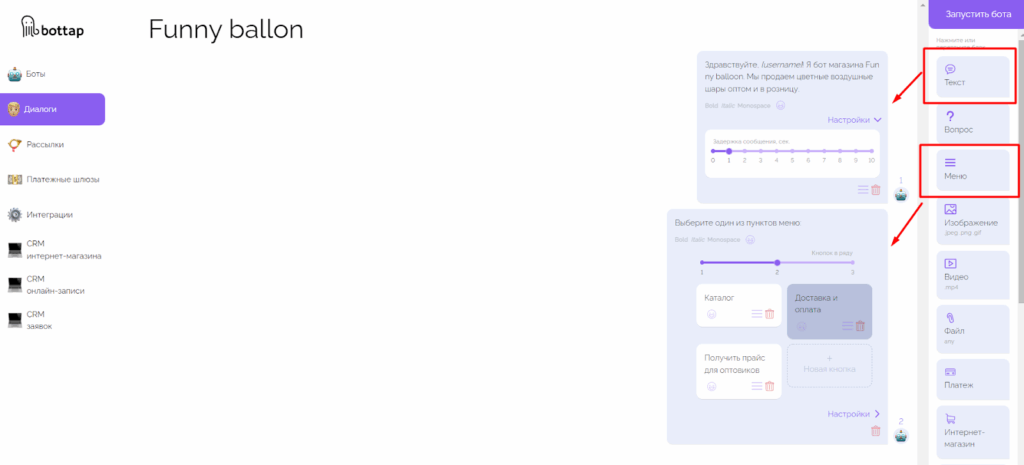Toggle Bold formatting in greeting message

click(x=711, y=106)
